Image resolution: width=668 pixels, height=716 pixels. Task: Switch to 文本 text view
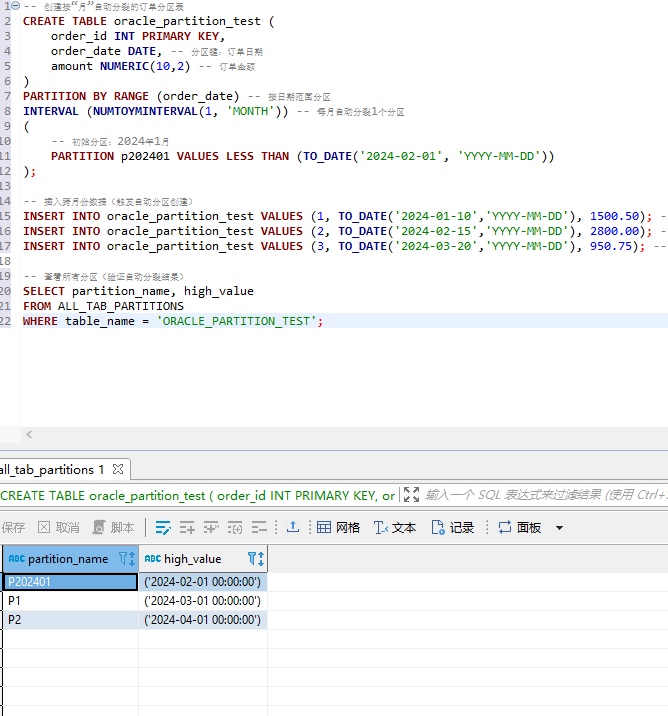point(394,527)
